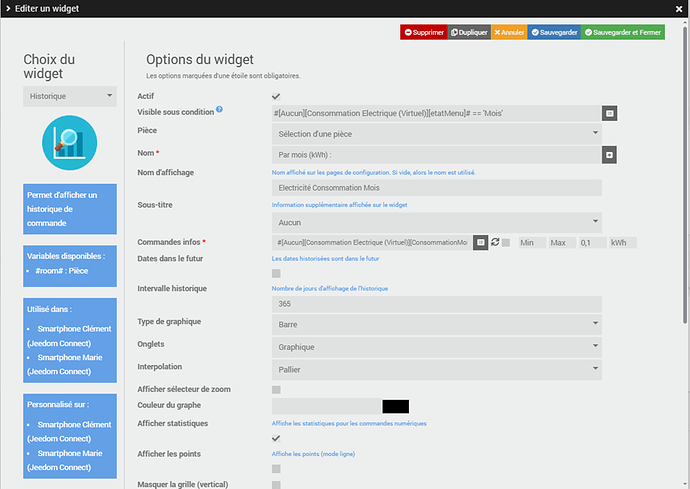The width and height of the screenshot is (690, 489).
Task: Click the Max value field
Action: (562, 243)
